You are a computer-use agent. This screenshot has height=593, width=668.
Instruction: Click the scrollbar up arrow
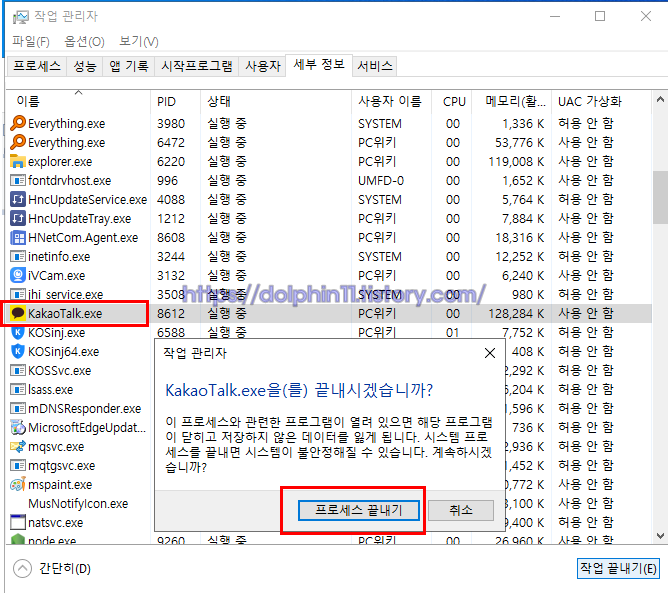(660, 100)
